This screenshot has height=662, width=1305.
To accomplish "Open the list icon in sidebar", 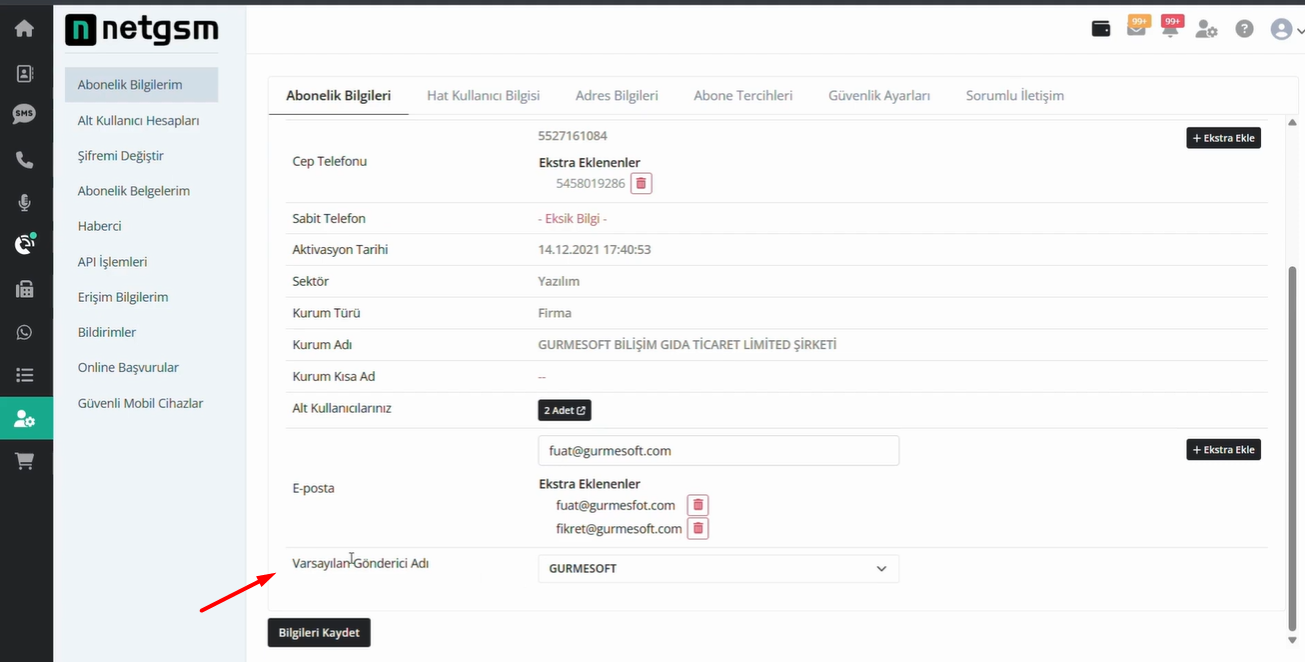I will (25, 375).
